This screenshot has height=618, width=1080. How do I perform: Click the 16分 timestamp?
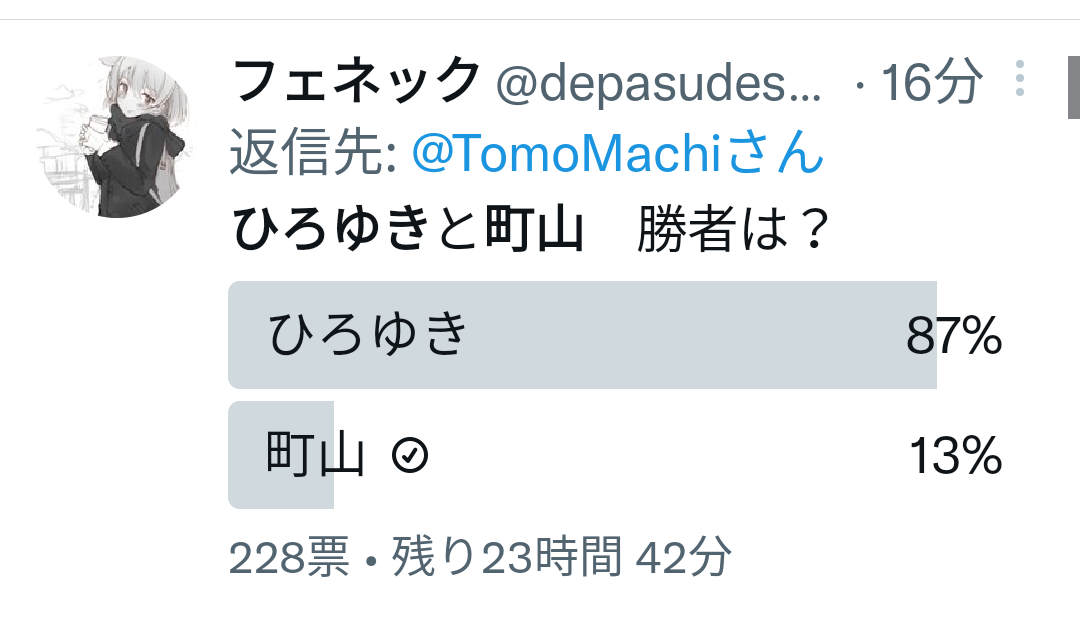coord(931,82)
